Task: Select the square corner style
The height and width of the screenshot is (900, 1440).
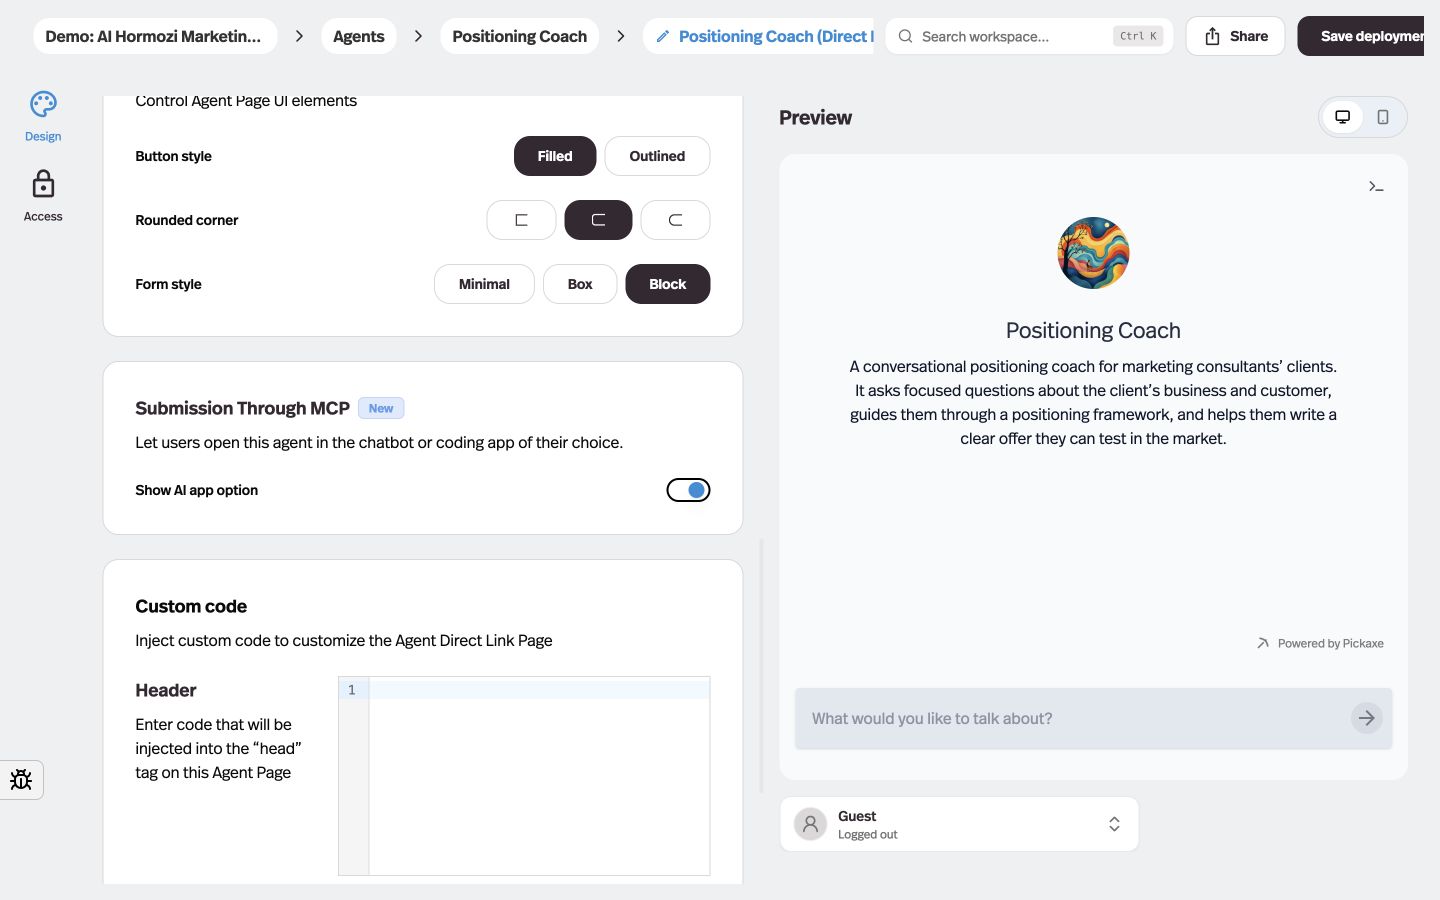Action: (521, 220)
